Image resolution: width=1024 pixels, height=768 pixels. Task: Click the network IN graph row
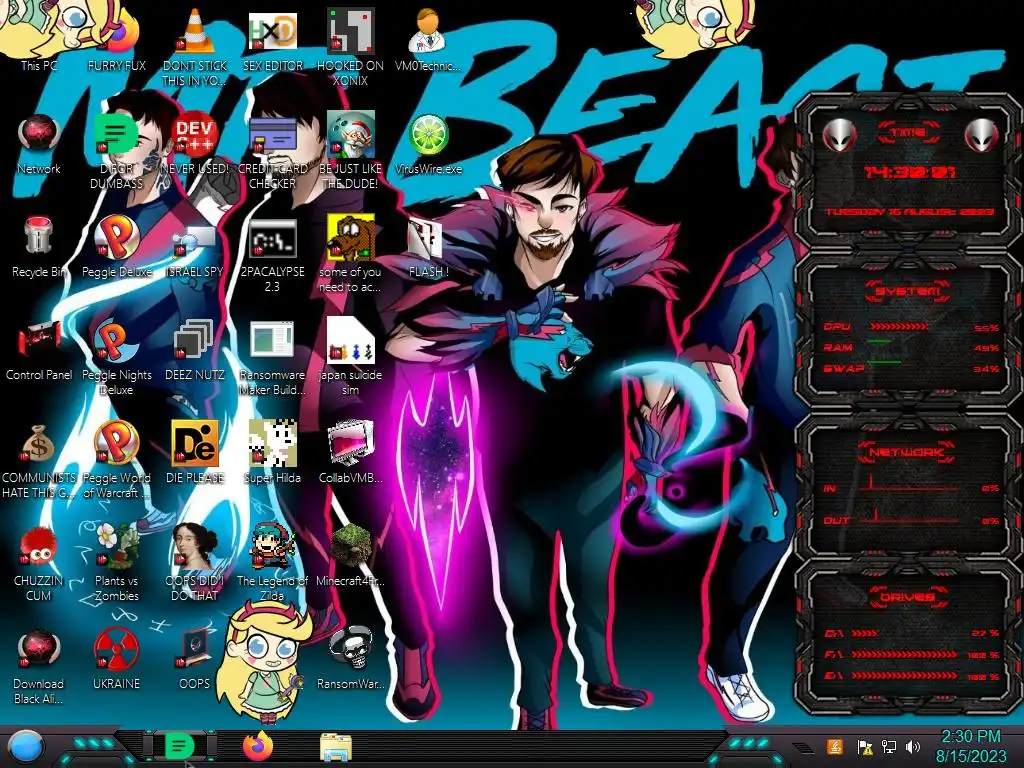(912, 485)
